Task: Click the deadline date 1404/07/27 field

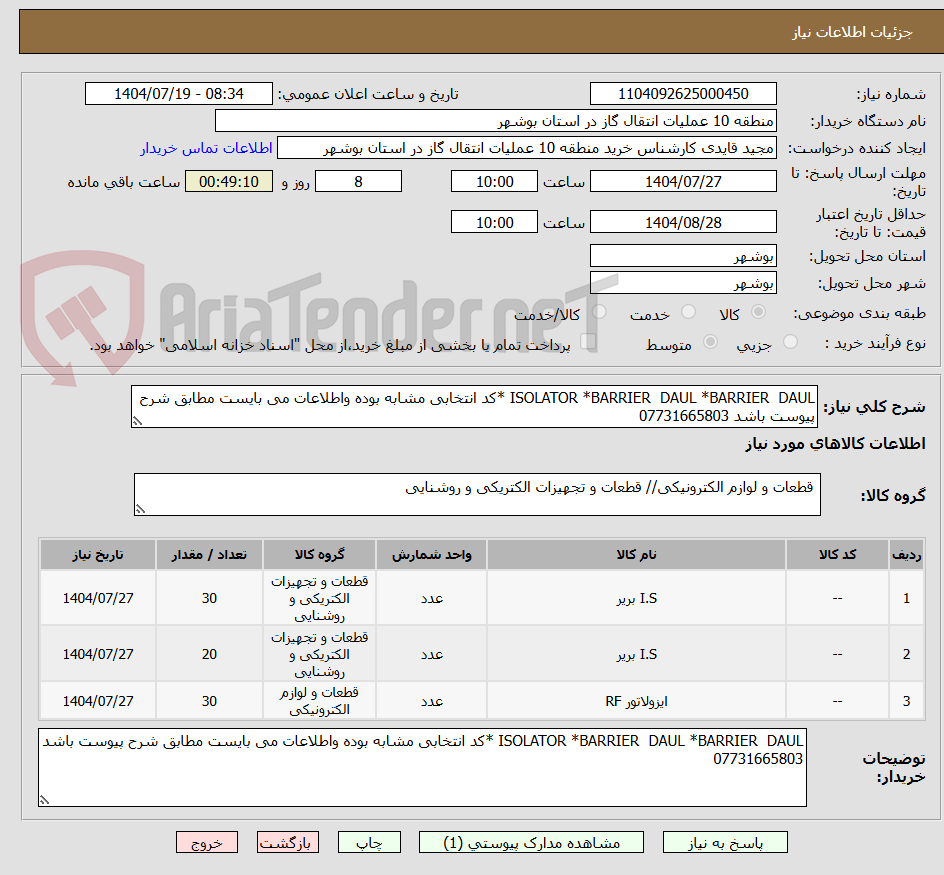Action: click(683, 181)
